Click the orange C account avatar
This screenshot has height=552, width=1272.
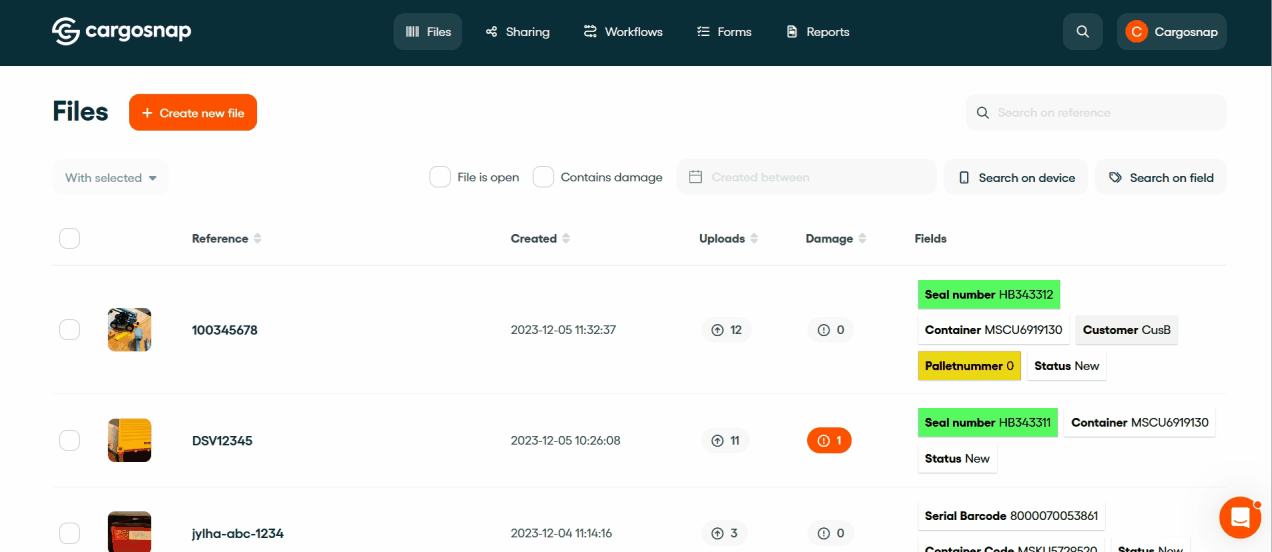coord(1136,32)
